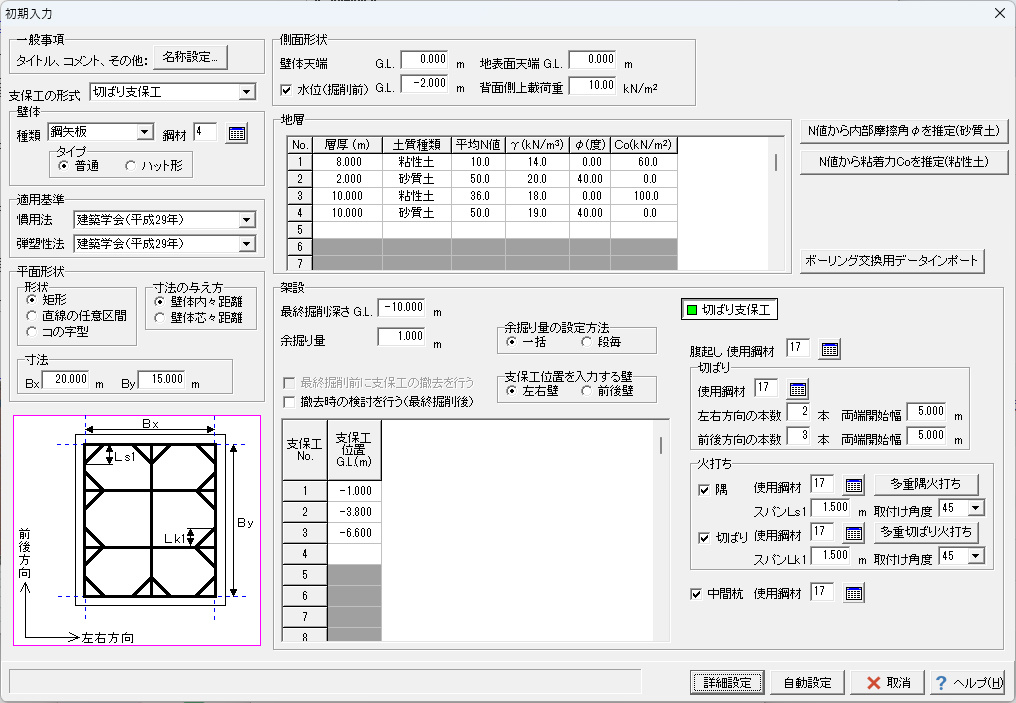Click the 支保工 table vertical scrollbar
This screenshot has height=703, width=1016.
[660, 531]
